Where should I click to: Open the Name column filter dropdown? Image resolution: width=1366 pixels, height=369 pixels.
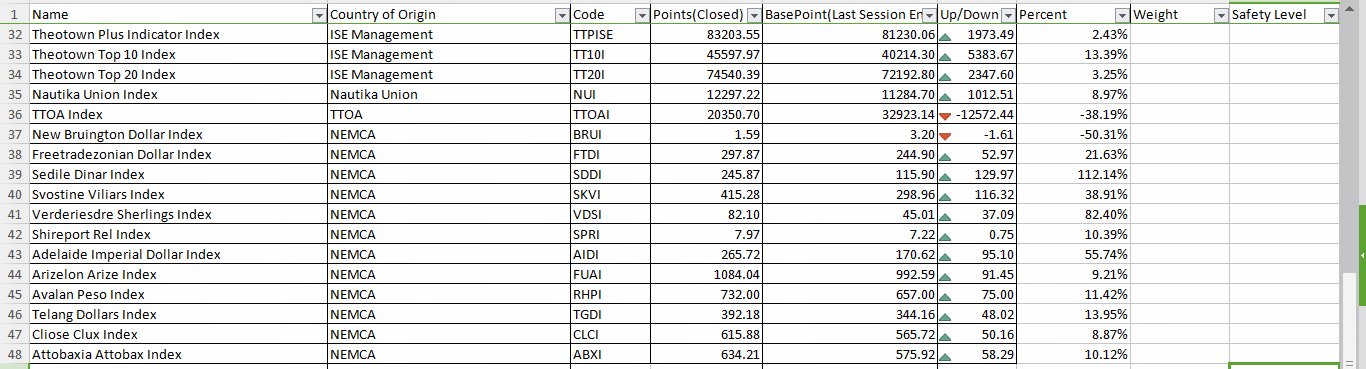pyautogui.click(x=319, y=15)
